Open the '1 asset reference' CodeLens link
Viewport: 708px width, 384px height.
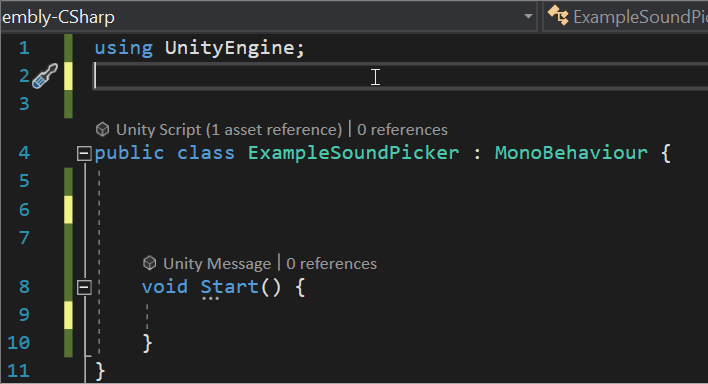[x=274, y=130]
